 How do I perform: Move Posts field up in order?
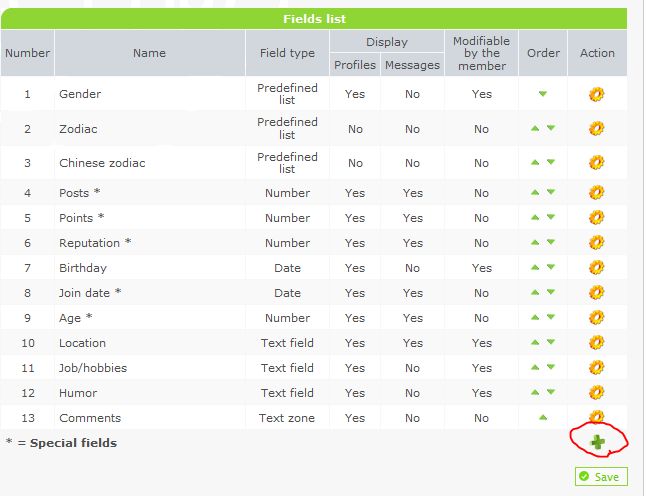tap(535, 192)
